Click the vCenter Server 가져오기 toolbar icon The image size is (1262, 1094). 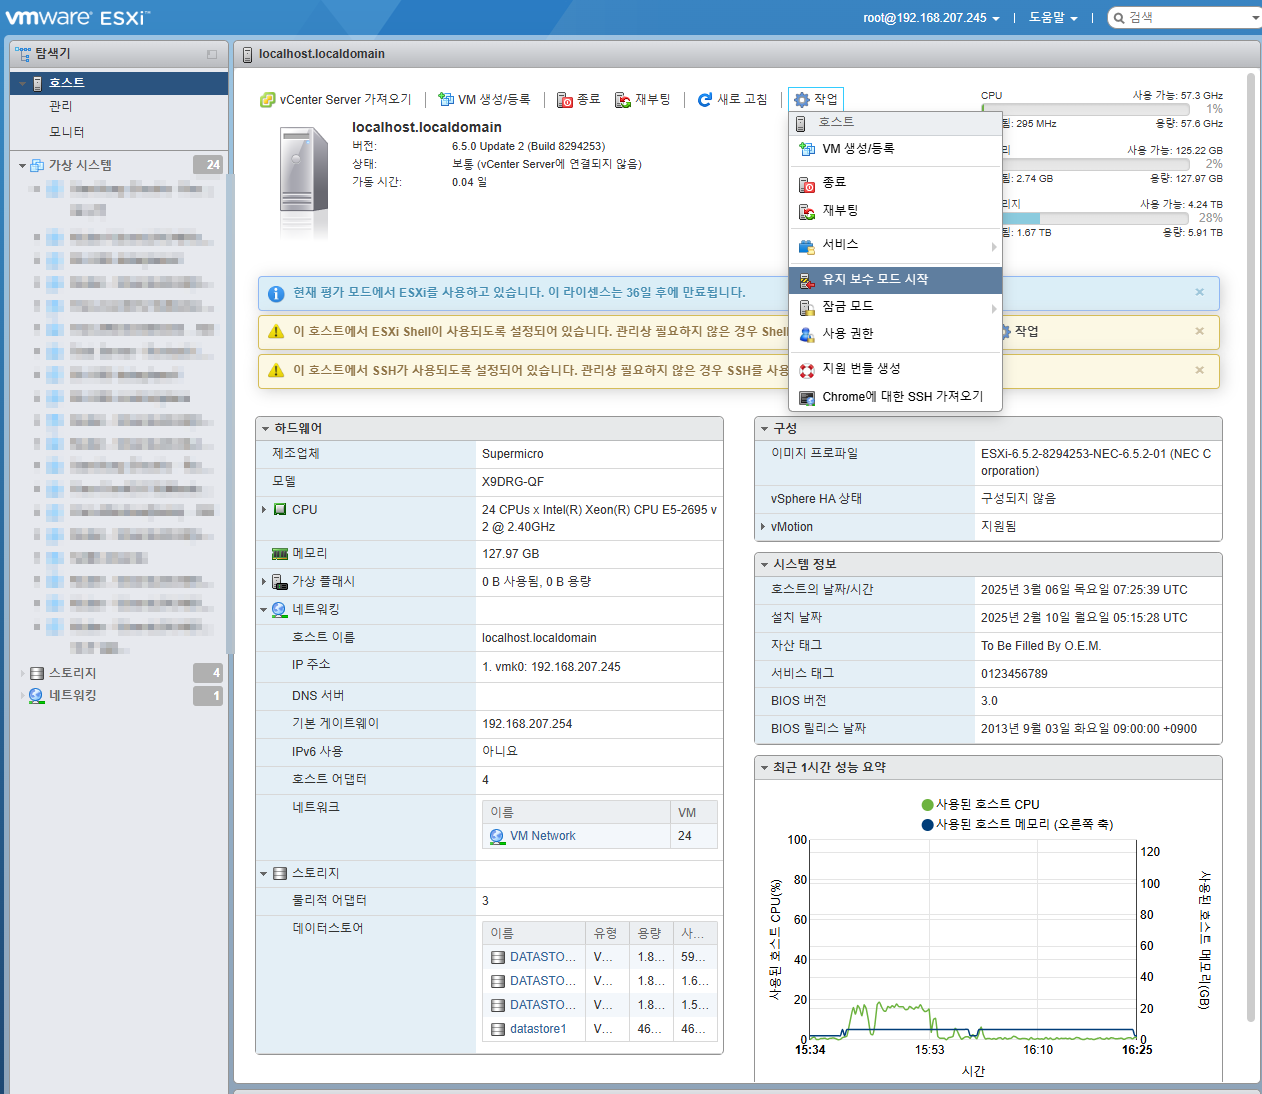[x=267, y=100]
